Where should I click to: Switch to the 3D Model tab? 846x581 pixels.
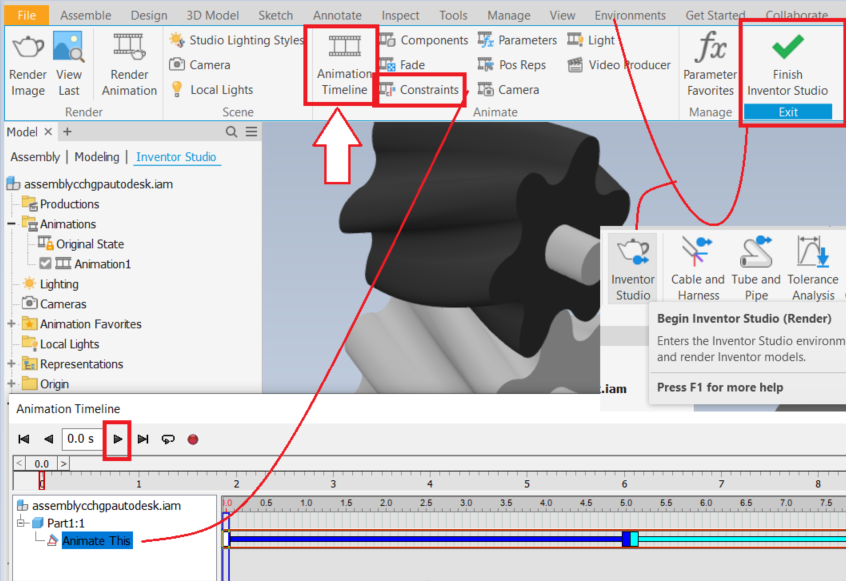pos(212,15)
